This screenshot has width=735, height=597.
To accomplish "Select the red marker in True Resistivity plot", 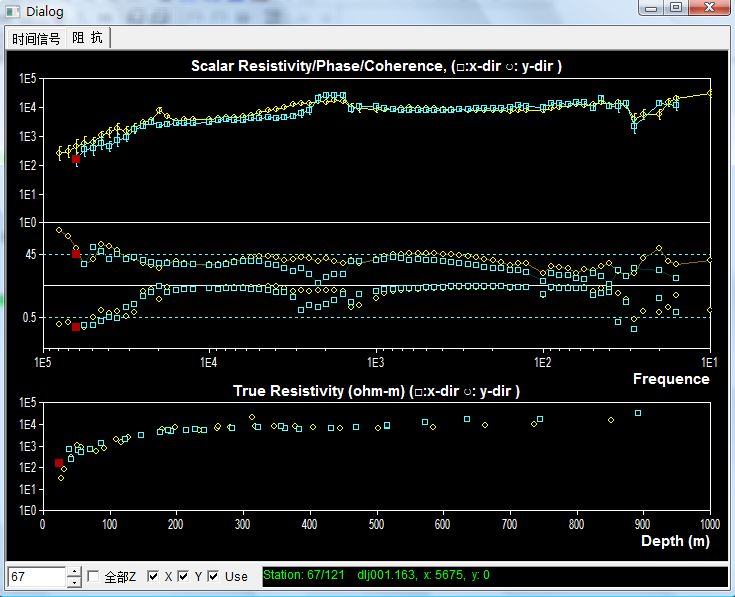I will pos(59,463).
